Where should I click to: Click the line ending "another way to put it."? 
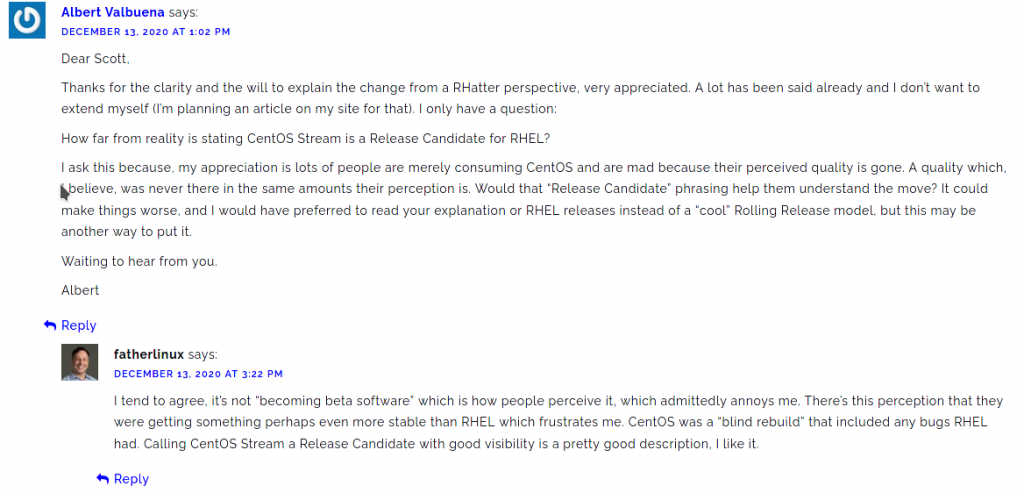click(127, 232)
